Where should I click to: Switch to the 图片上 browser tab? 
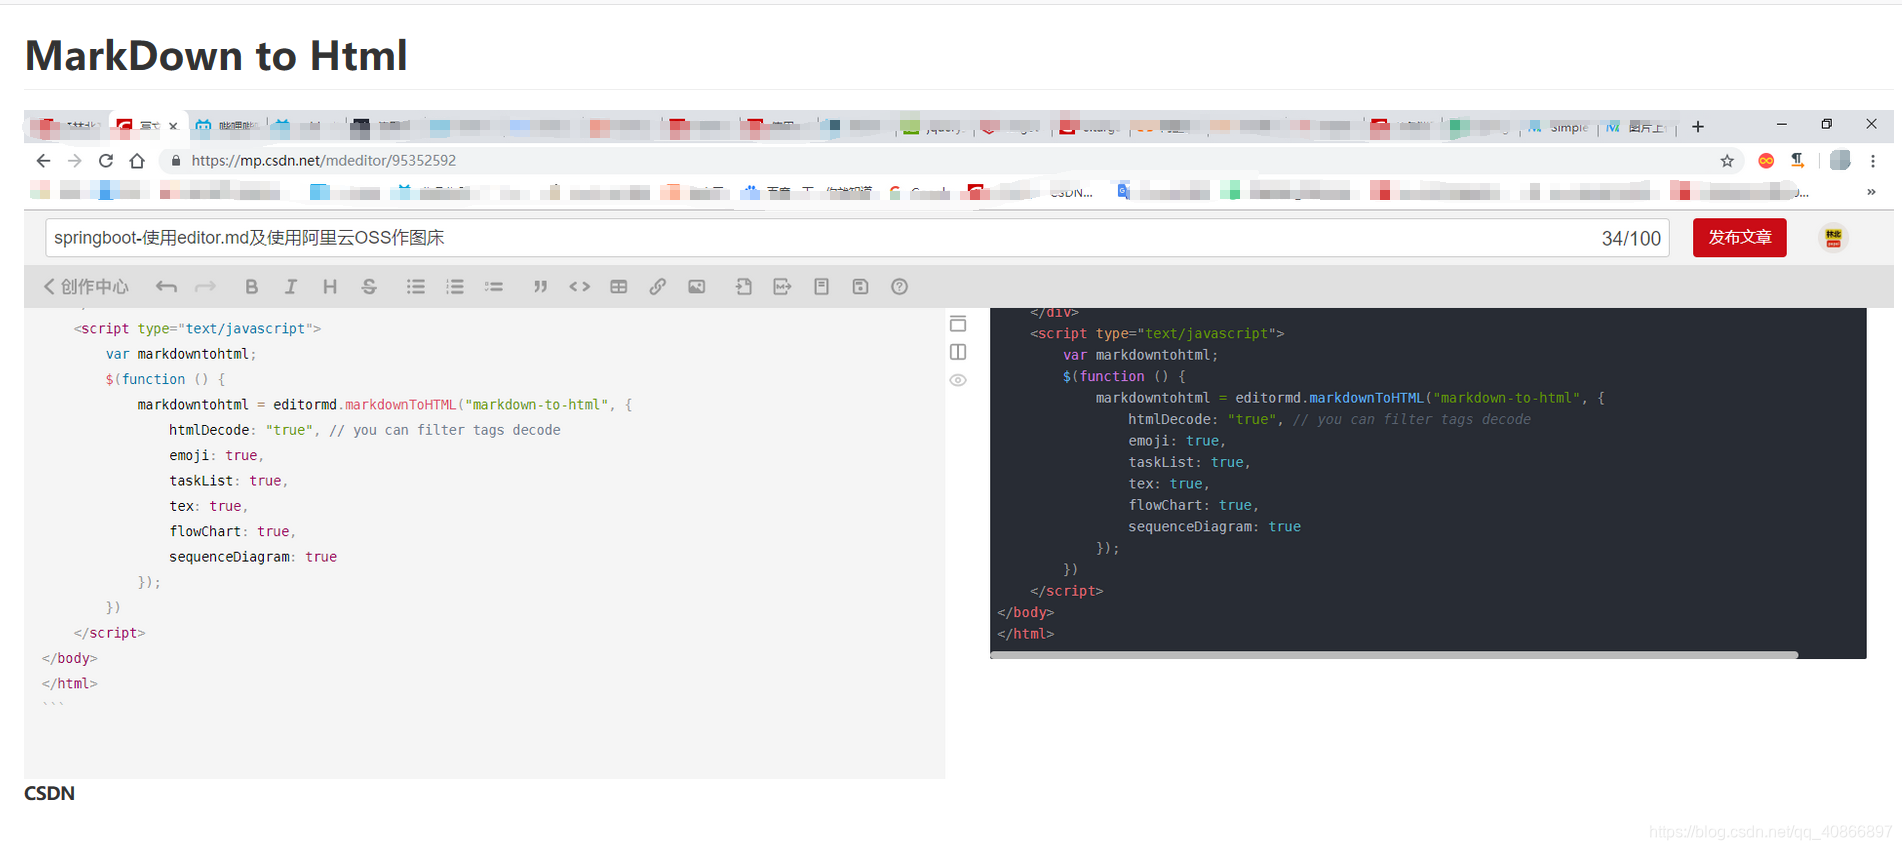1636,127
